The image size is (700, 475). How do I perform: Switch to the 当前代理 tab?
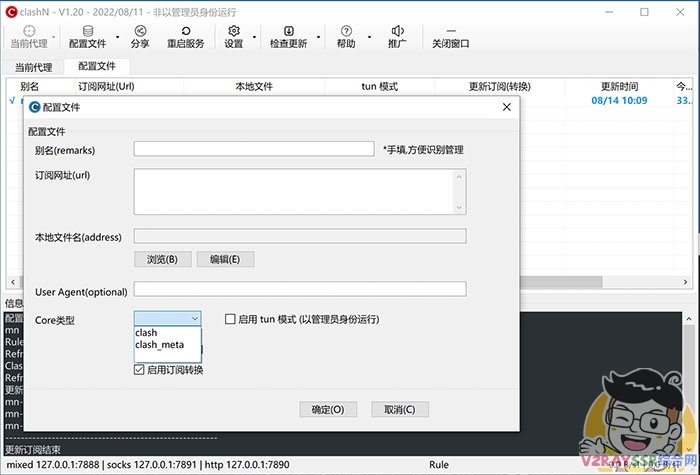point(33,67)
